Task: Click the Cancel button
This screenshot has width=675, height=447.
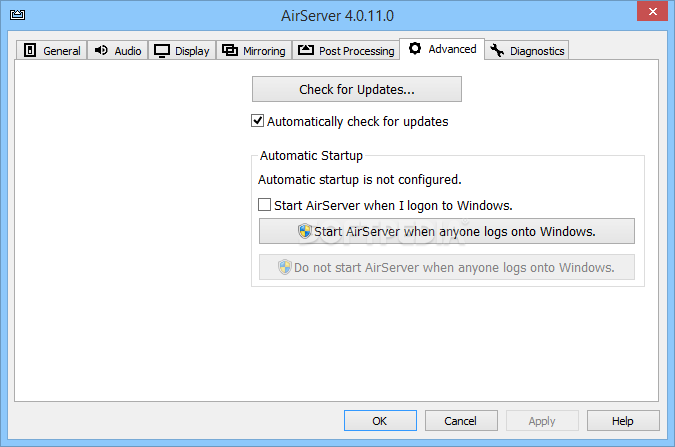Action: [x=461, y=420]
